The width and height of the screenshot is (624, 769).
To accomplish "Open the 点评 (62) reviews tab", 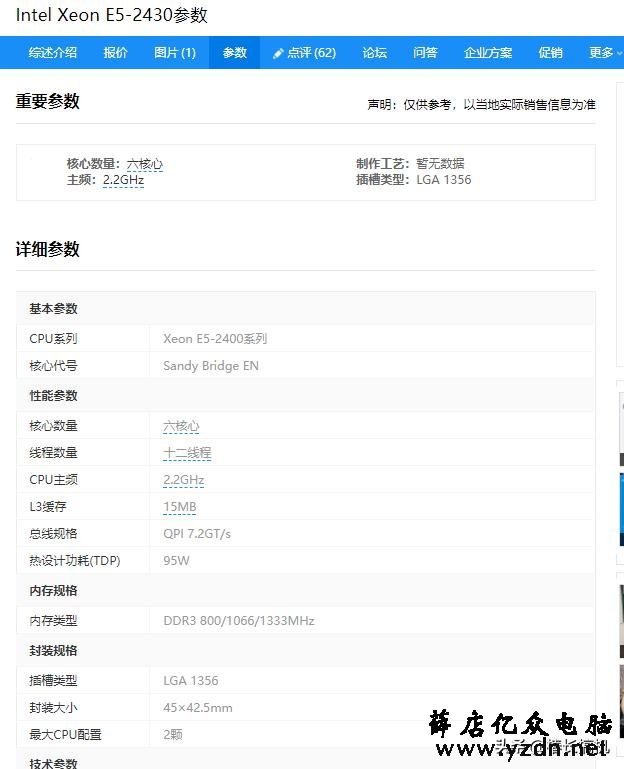I will click(305, 52).
